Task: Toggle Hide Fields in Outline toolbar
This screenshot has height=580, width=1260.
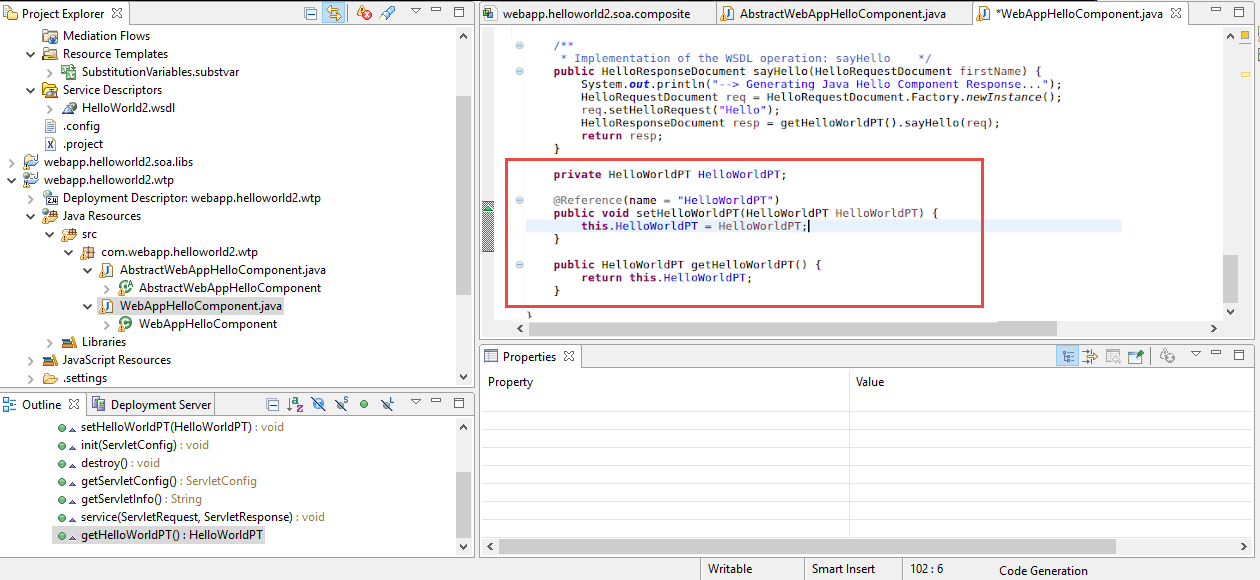Action: [x=318, y=405]
